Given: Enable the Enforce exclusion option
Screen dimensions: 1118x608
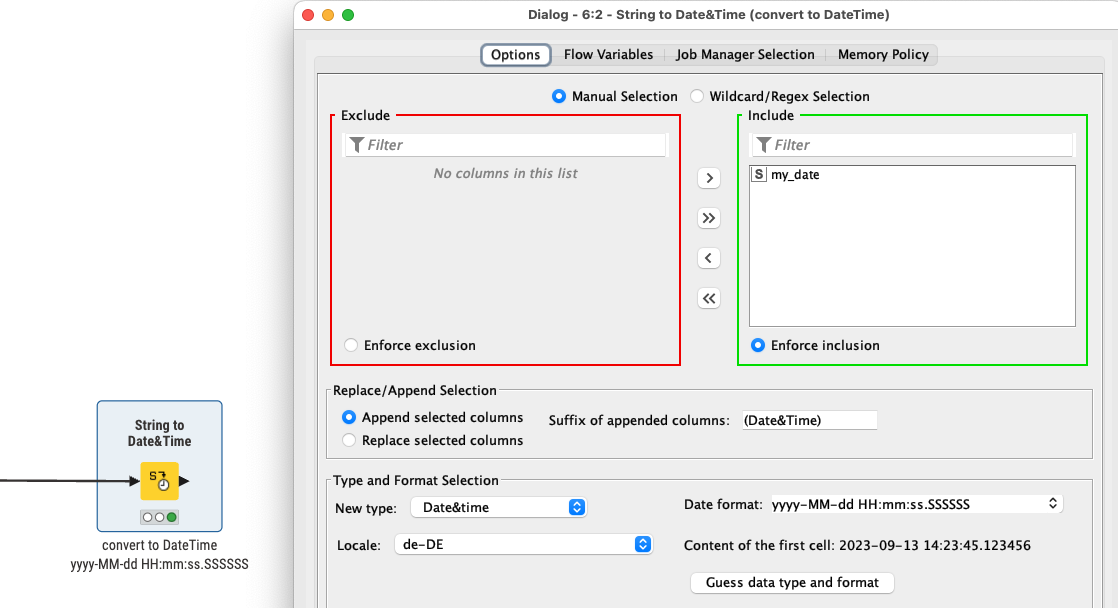Looking at the screenshot, I should [351, 345].
